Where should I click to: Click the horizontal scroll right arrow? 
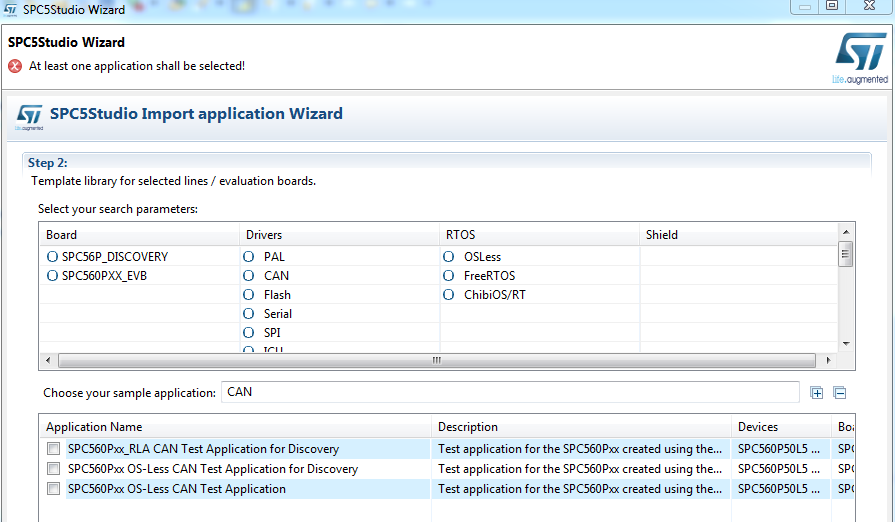coord(828,360)
